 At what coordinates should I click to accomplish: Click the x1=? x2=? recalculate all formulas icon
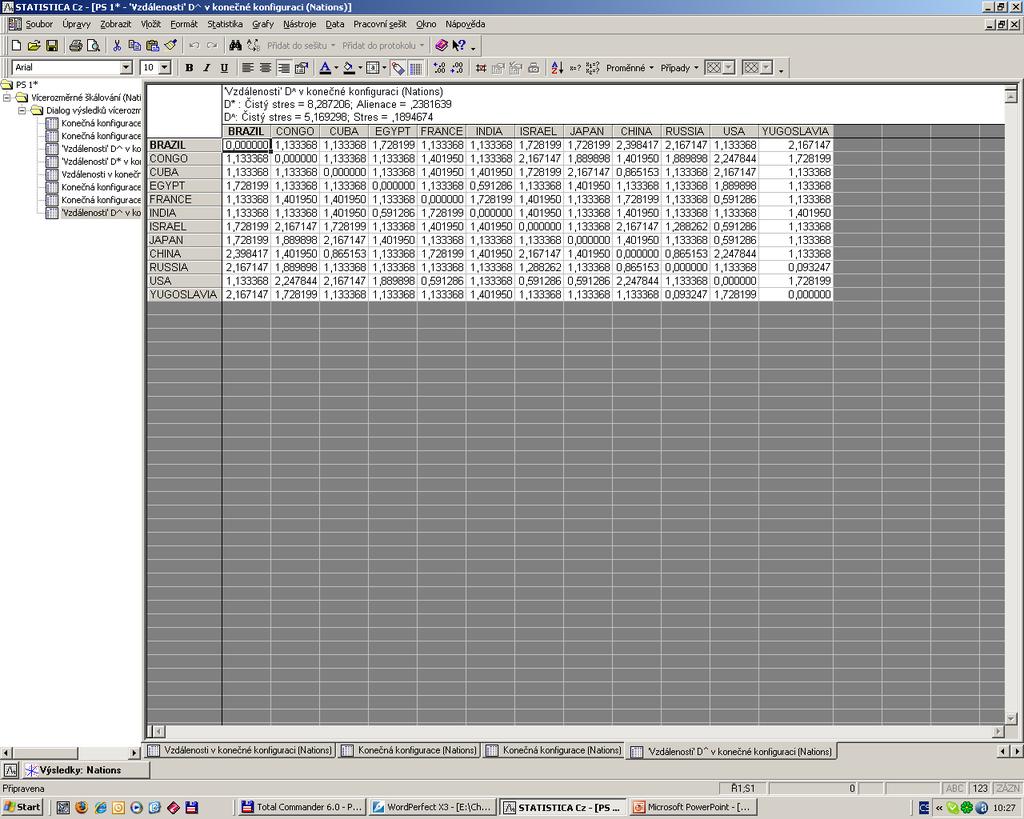point(592,67)
